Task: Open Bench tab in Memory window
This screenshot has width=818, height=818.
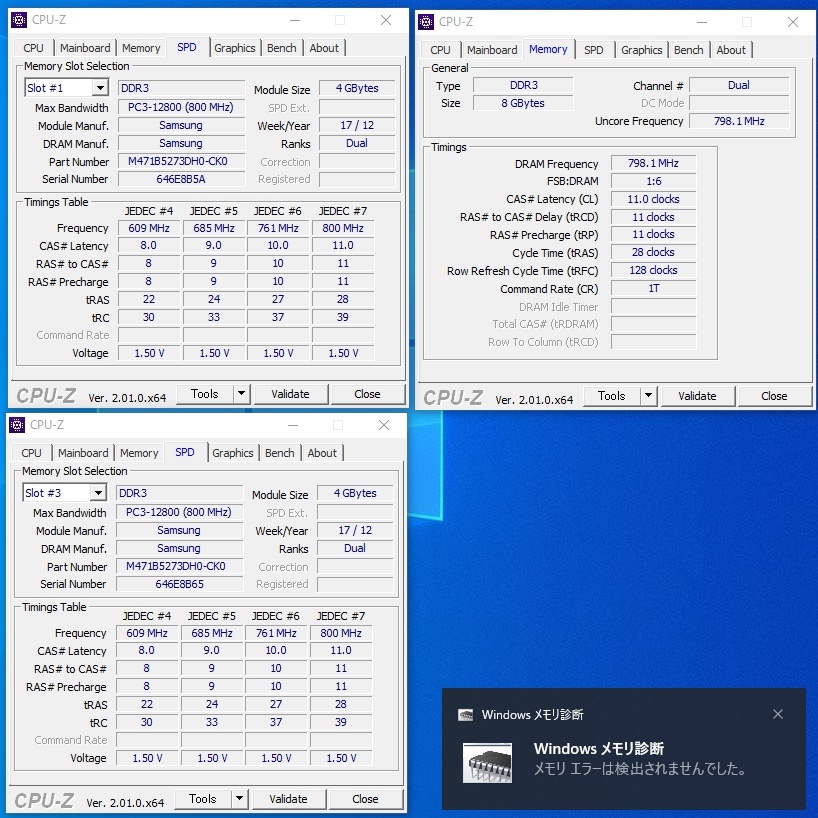Action: point(689,50)
